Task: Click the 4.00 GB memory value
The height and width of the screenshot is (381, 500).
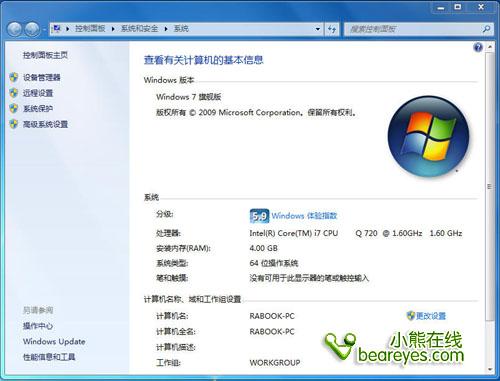Action: click(x=263, y=248)
